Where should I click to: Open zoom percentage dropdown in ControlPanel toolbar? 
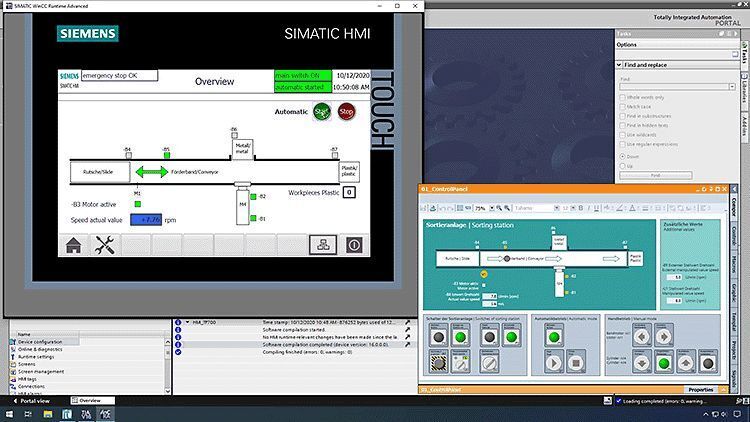pyautogui.click(x=491, y=208)
